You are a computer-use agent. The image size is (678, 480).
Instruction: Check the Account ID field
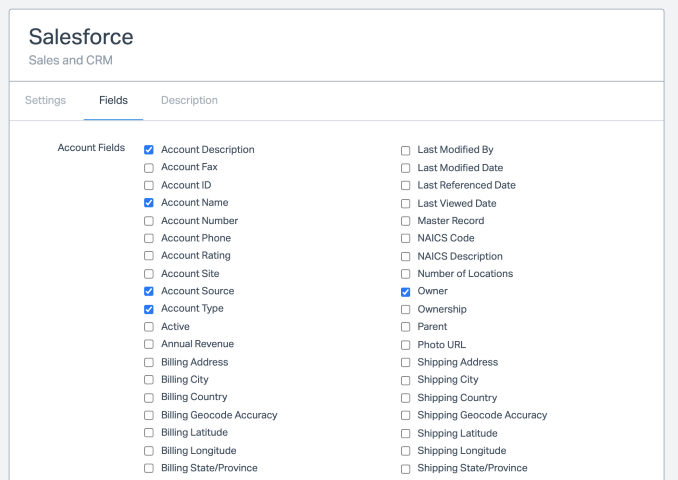pos(149,186)
